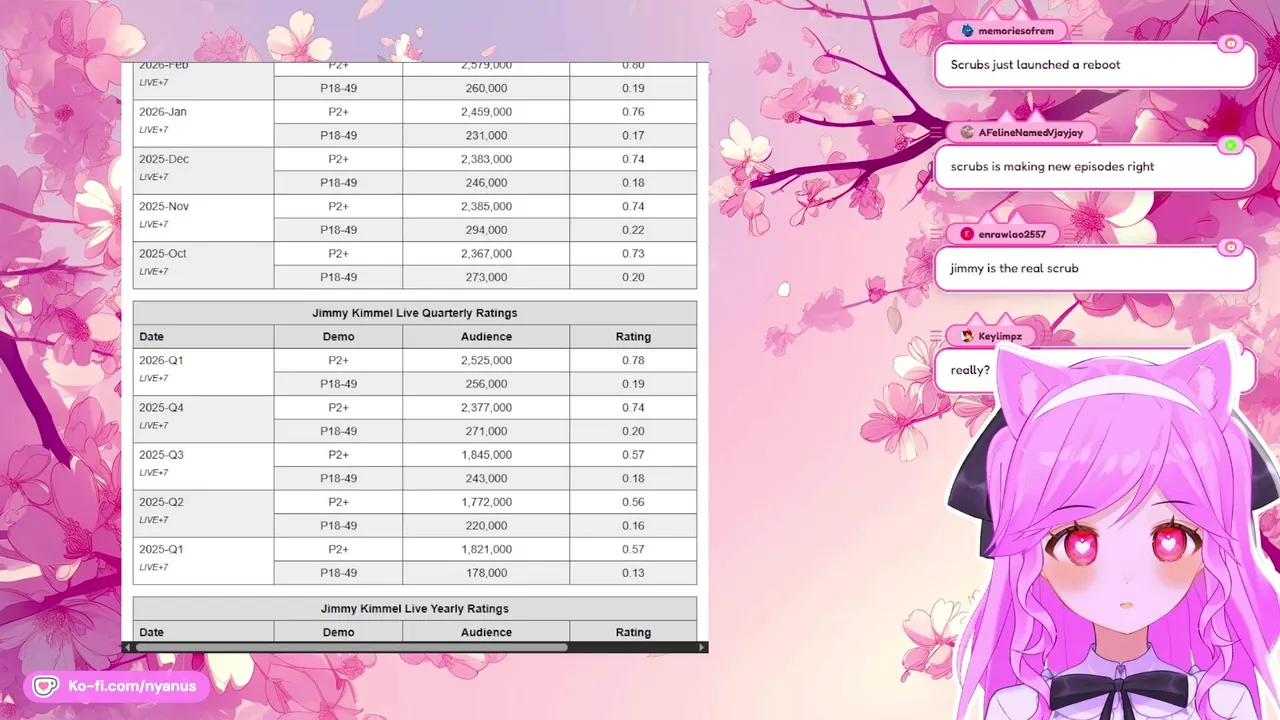Viewport: 1280px width, 720px height.
Task: Click the 'really?' chat message
Action: [x=969, y=370]
